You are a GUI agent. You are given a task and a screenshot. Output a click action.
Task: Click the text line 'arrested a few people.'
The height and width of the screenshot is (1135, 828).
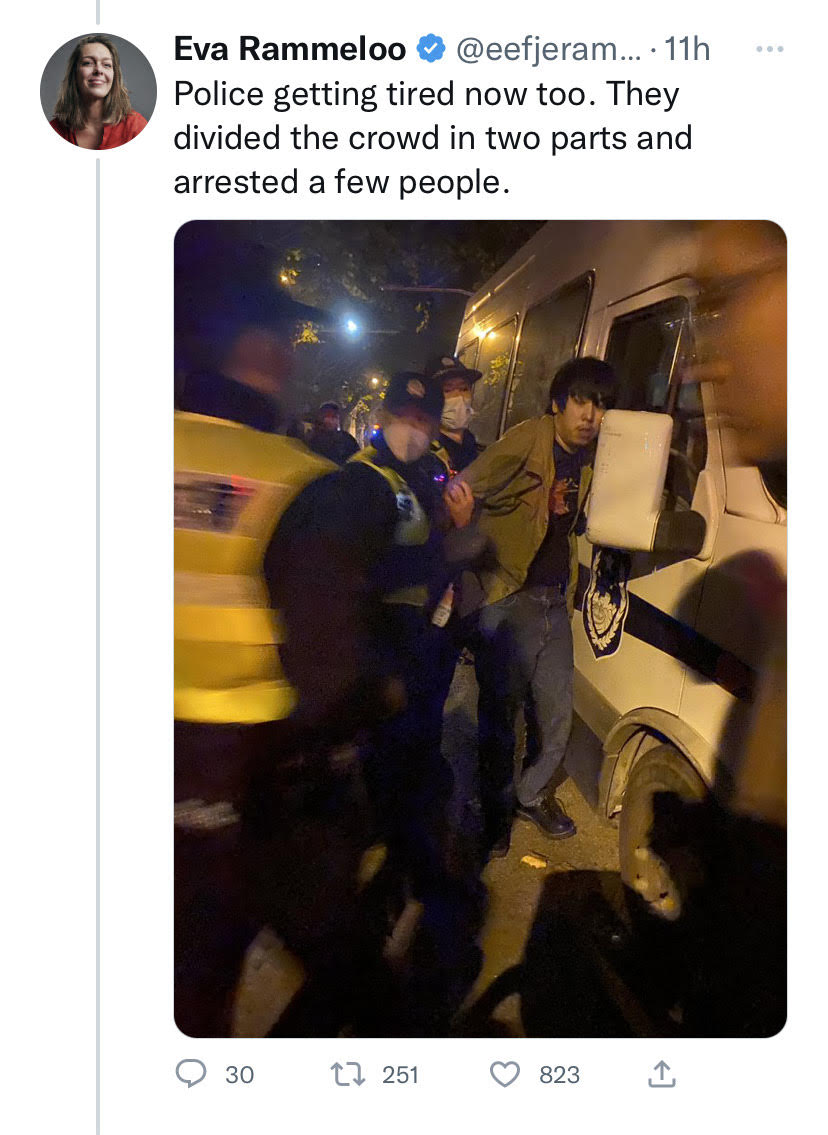(342, 182)
